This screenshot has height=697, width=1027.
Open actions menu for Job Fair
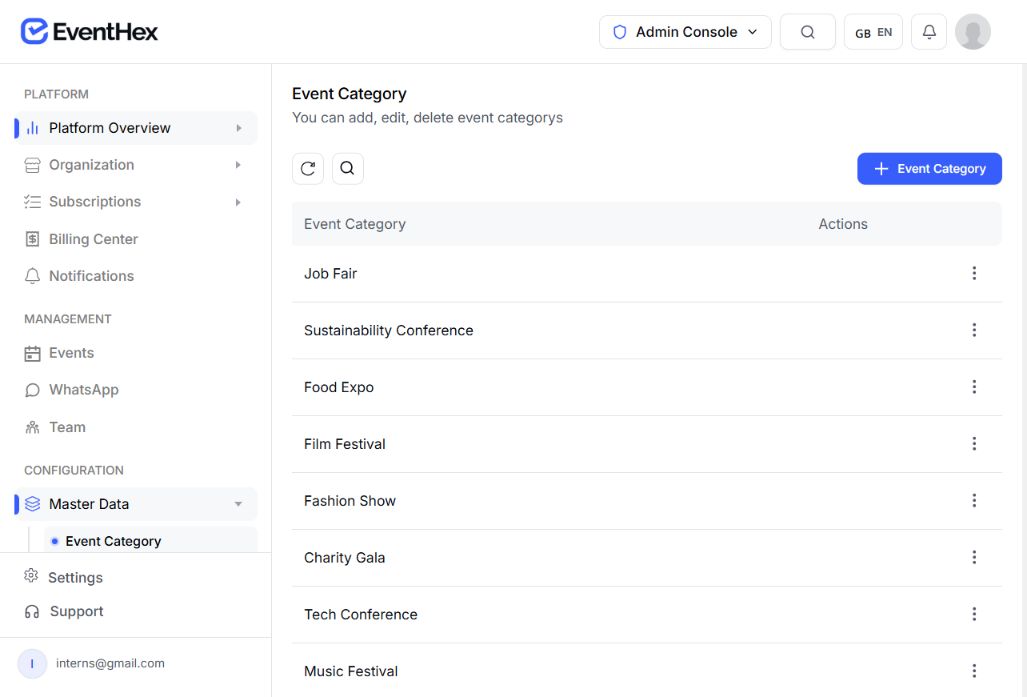point(974,273)
